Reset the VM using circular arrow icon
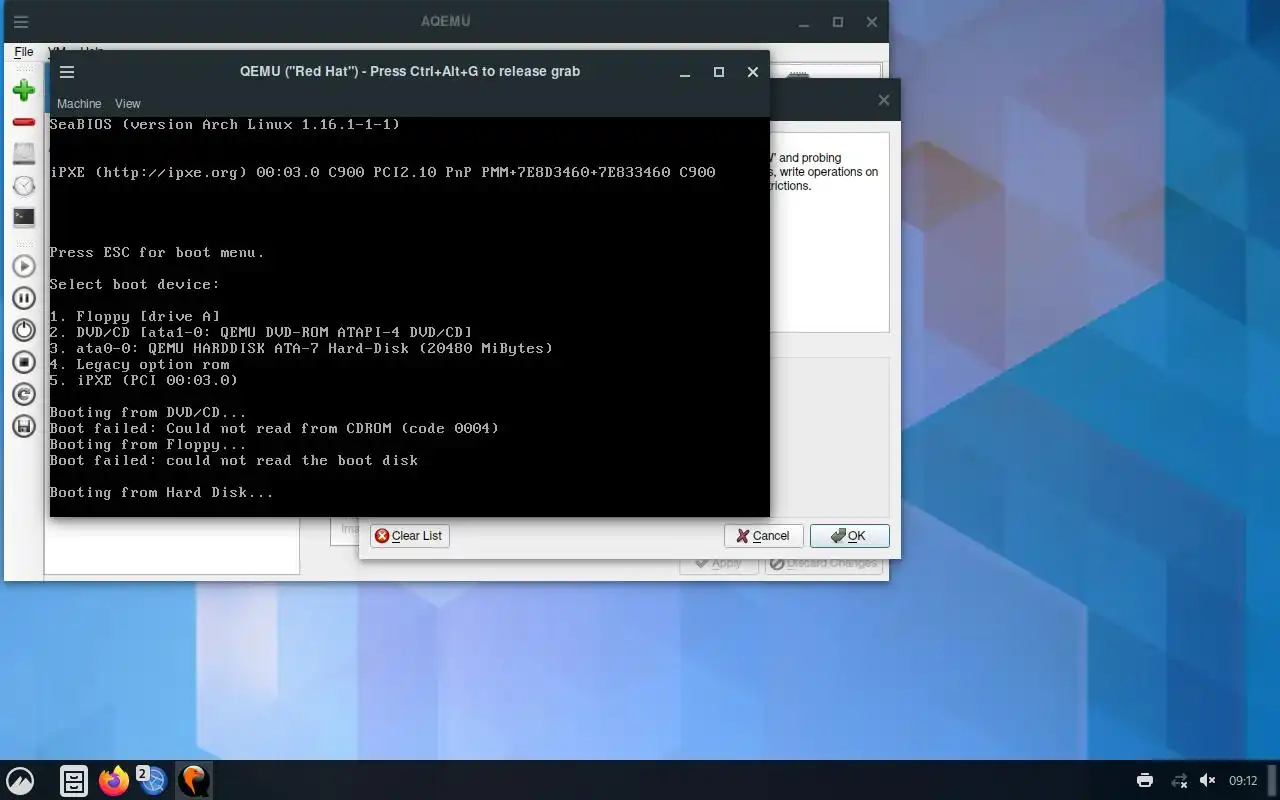The image size is (1280, 800). tap(24, 394)
